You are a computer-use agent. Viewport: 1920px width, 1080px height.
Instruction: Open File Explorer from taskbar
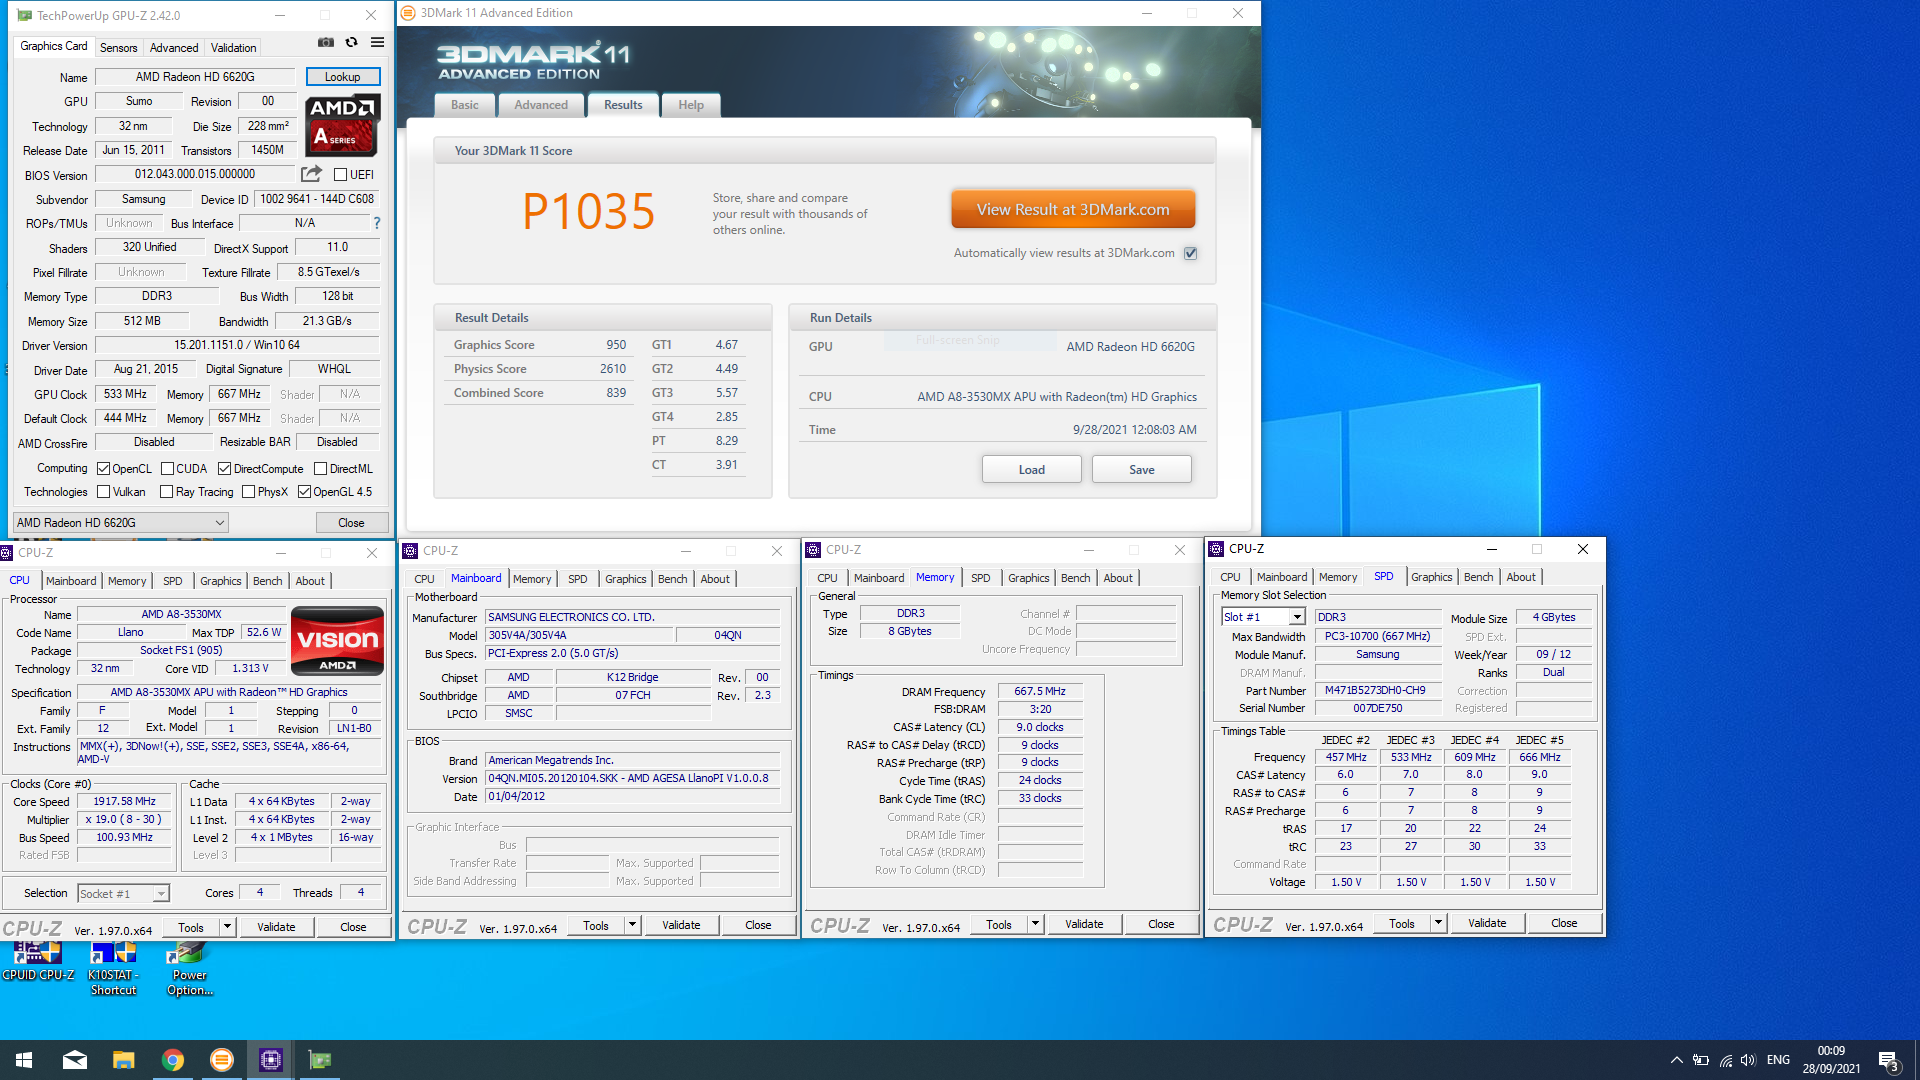pyautogui.click(x=123, y=1060)
